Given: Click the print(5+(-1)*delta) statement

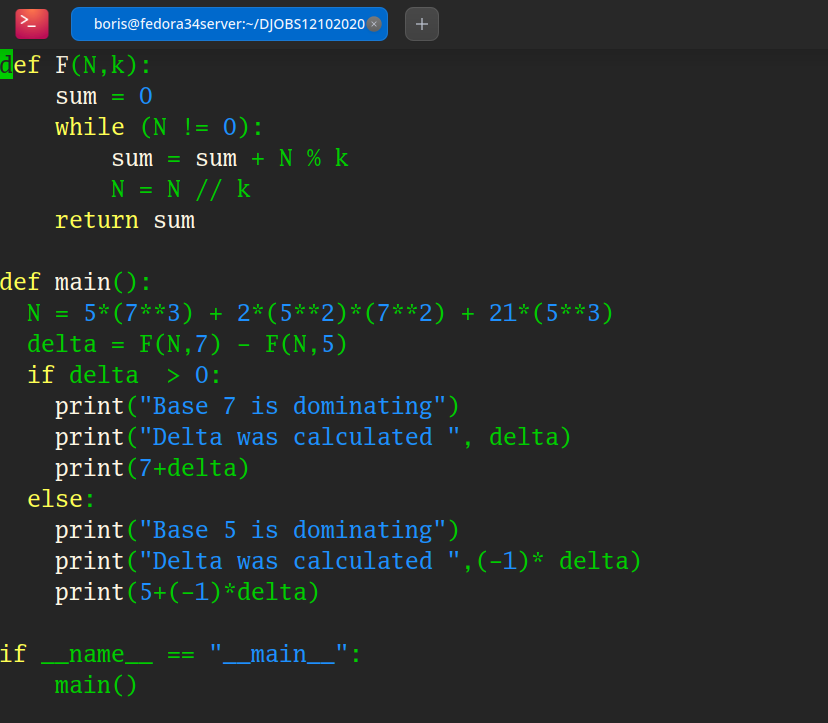Looking at the screenshot, I should (x=187, y=592).
